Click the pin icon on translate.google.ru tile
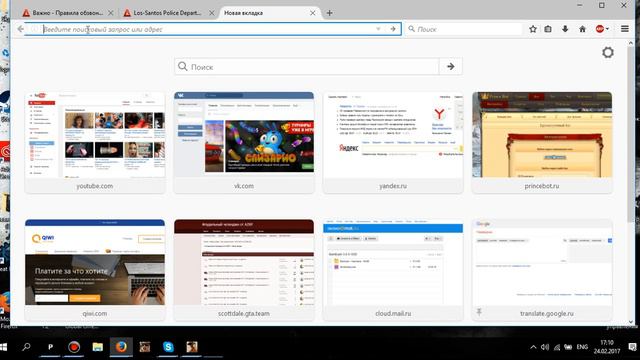 point(479,312)
